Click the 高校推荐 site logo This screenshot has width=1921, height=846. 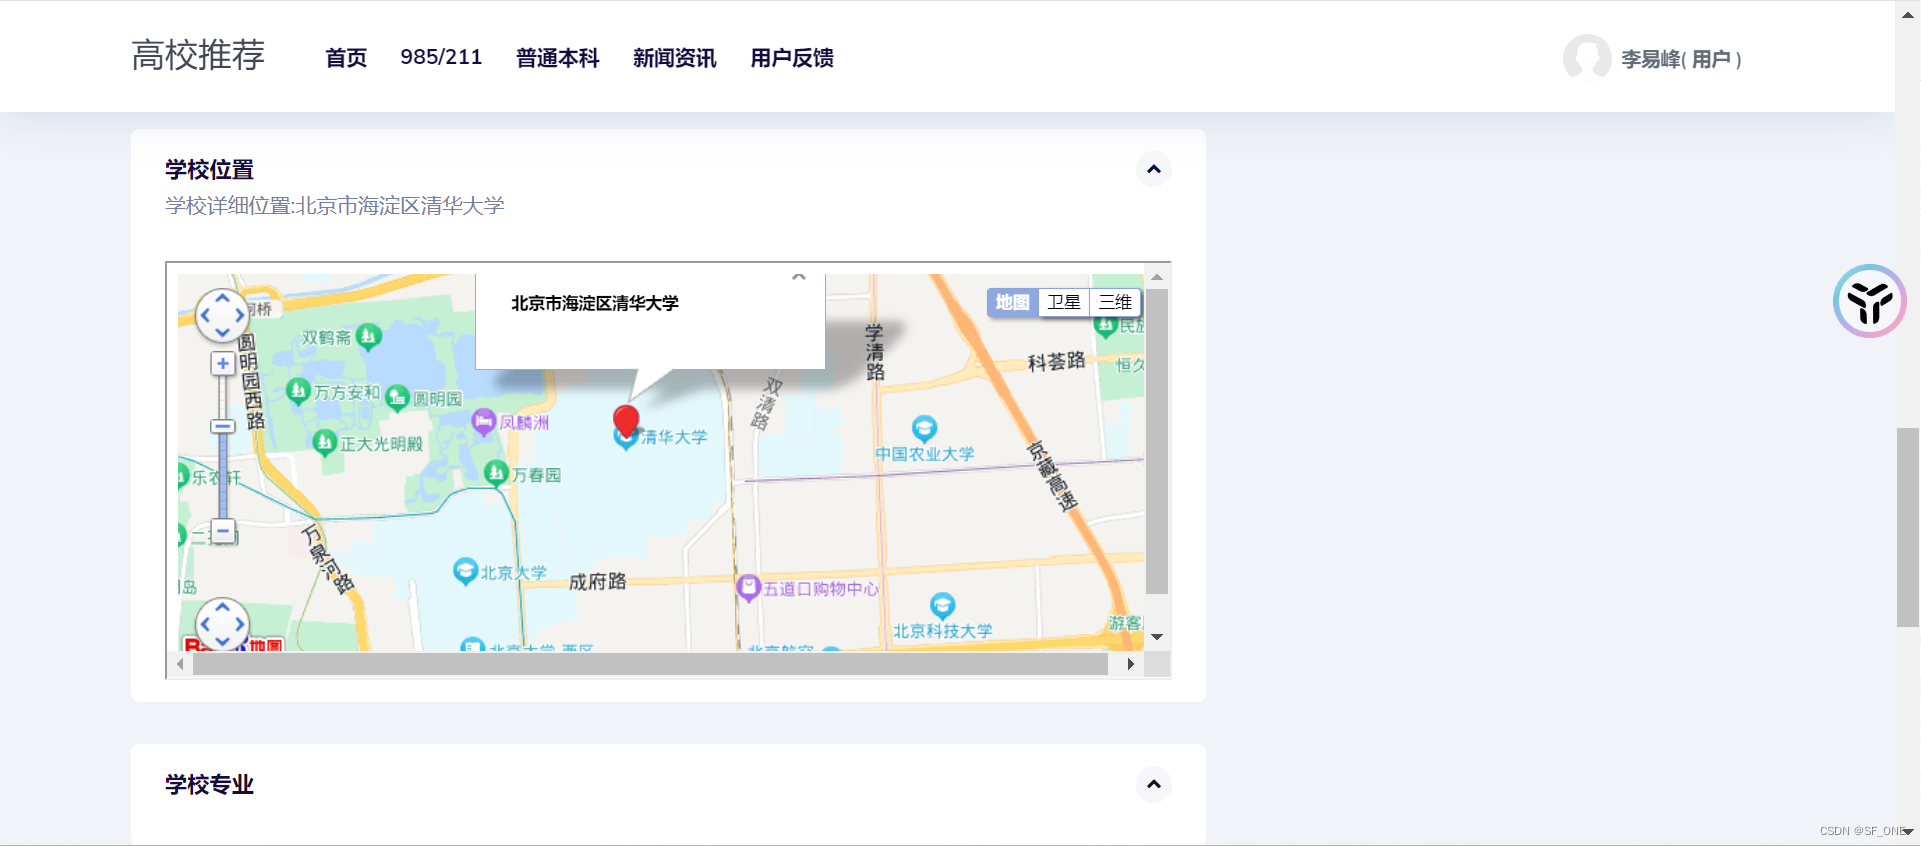coord(198,55)
